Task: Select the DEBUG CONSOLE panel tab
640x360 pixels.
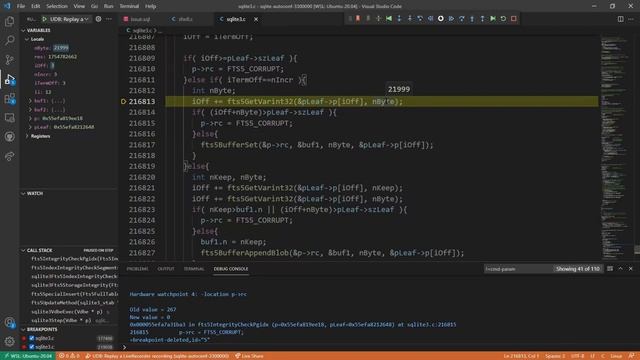Action: 231,269
